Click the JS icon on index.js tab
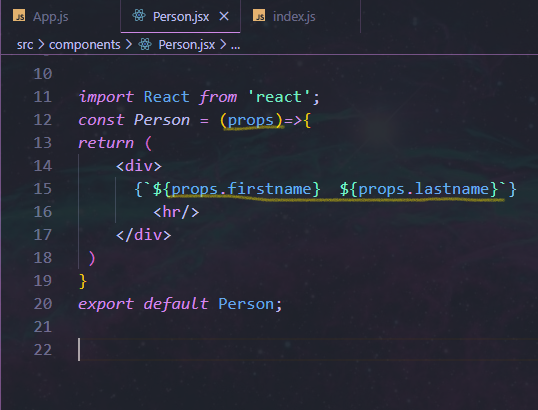Image resolution: width=538 pixels, height=410 pixels. click(x=259, y=16)
